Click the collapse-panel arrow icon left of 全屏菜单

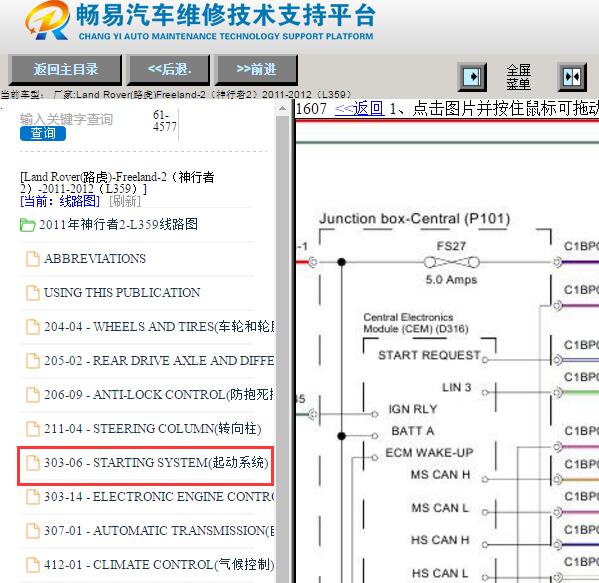pyautogui.click(x=472, y=77)
